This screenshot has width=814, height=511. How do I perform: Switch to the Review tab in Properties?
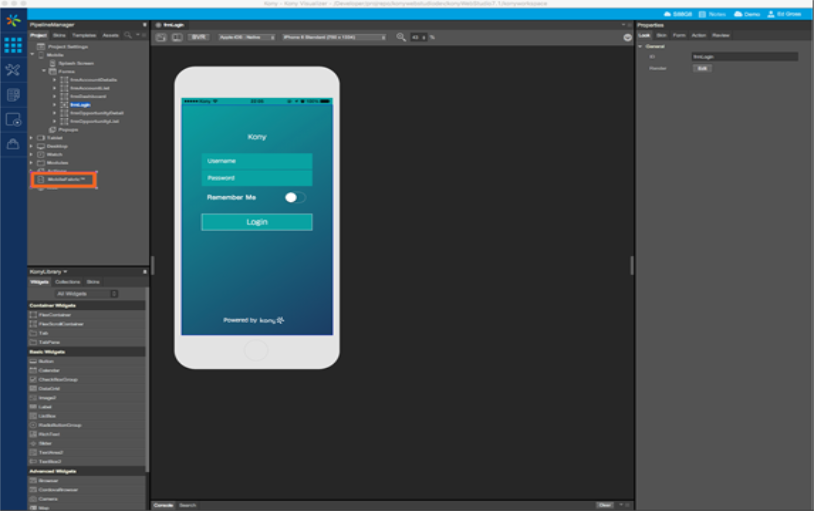coord(721,35)
